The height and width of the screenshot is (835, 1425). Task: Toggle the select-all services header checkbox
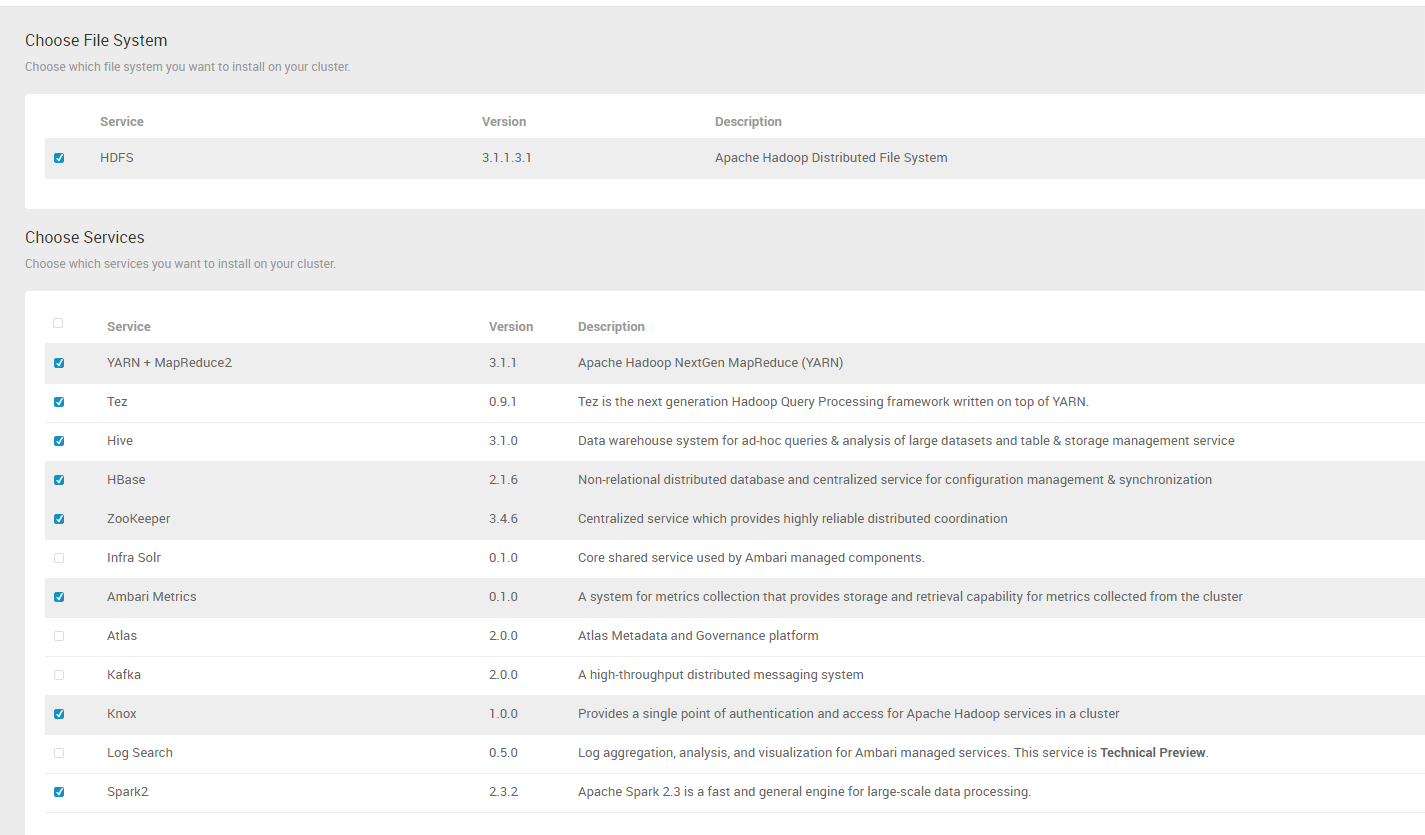pyautogui.click(x=58, y=323)
